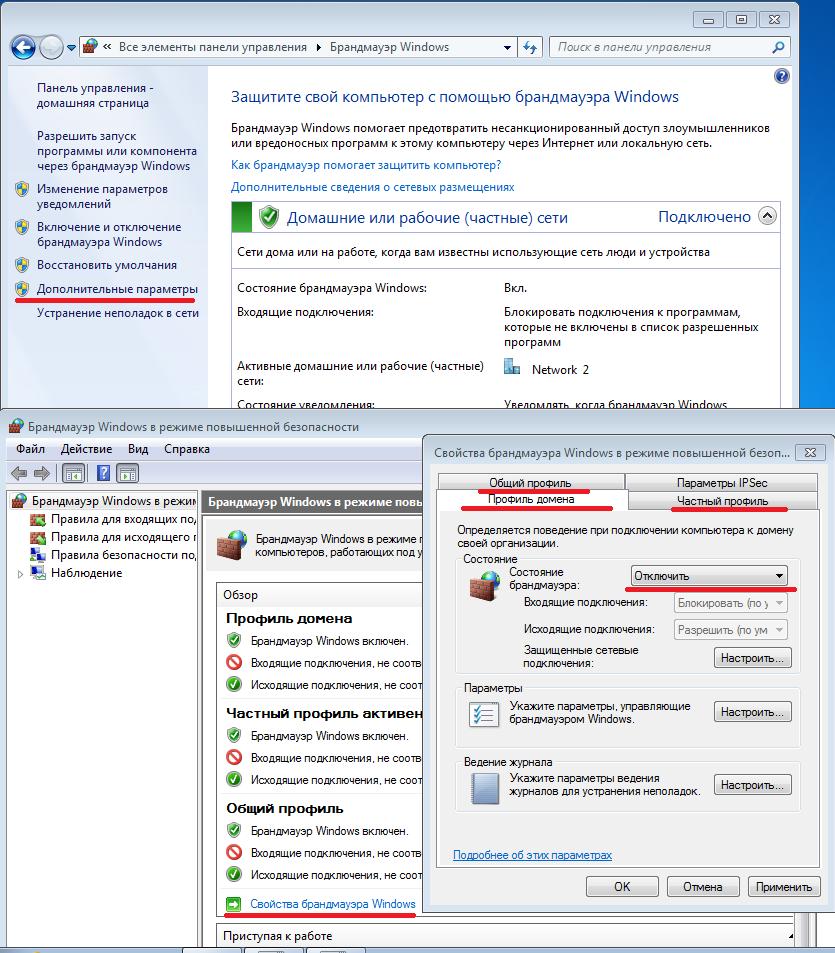Click 'Настроить...' for protected network connections
Viewport: 835px width, 953px height.
752,658
